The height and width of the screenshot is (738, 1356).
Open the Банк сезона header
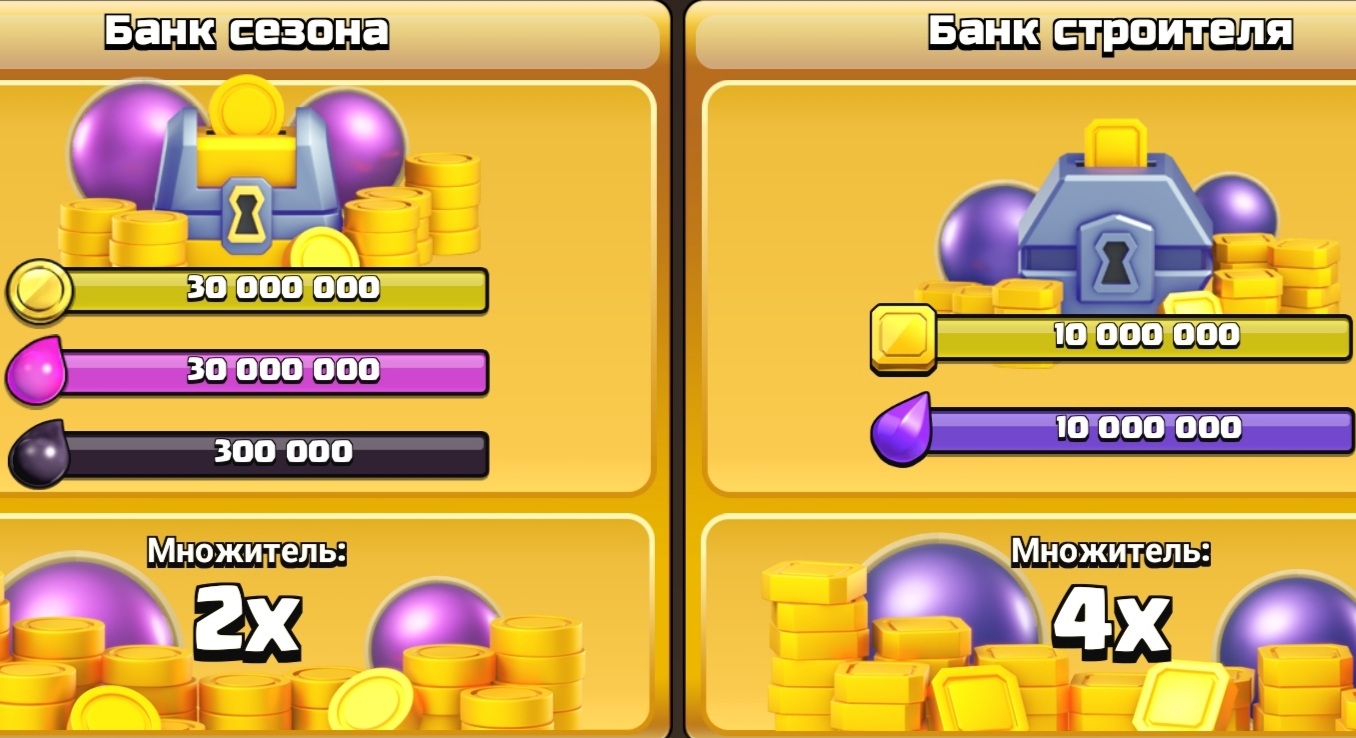click(246, 32)
